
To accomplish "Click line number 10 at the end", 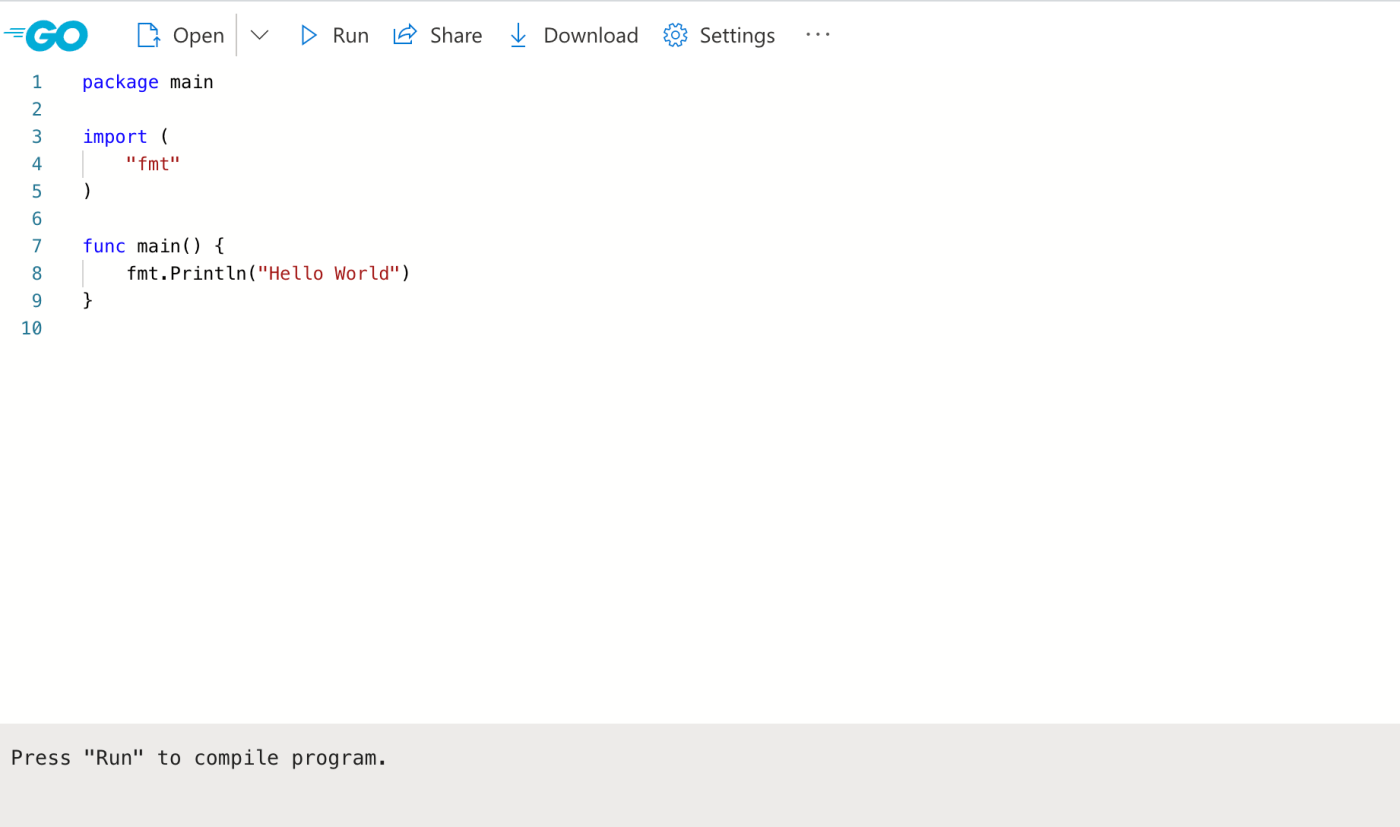I will click(32, 328).
